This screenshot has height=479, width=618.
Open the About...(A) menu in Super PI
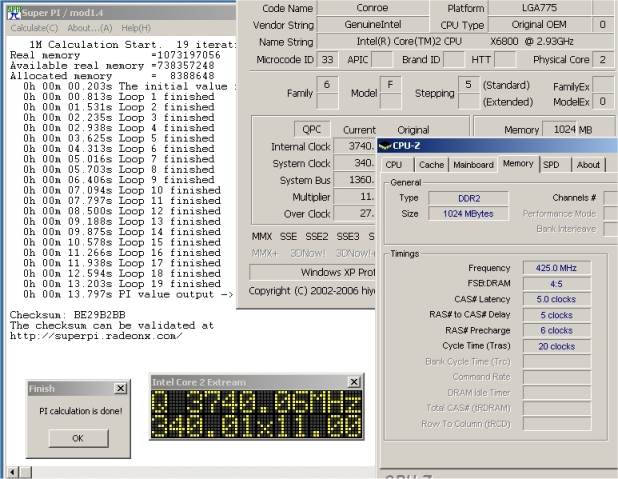(90, 28)
